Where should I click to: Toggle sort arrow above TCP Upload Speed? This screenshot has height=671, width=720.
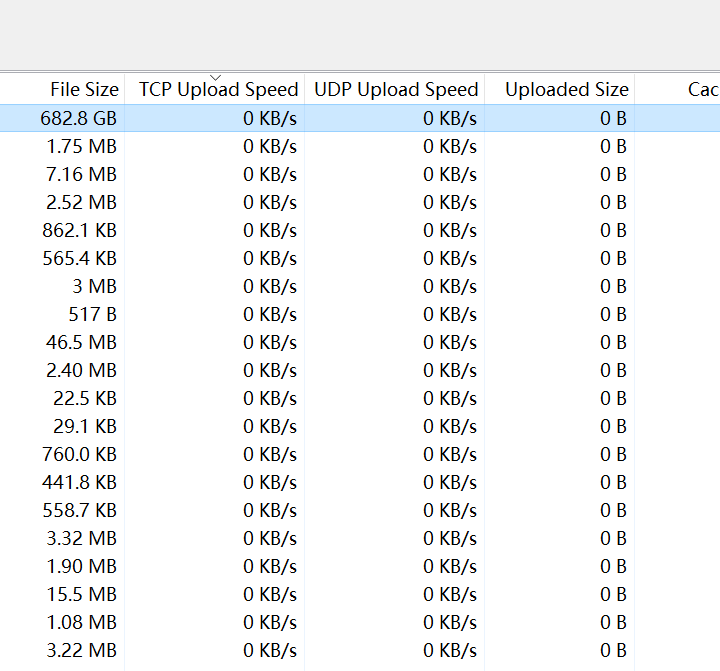click(x=215, y=77)
